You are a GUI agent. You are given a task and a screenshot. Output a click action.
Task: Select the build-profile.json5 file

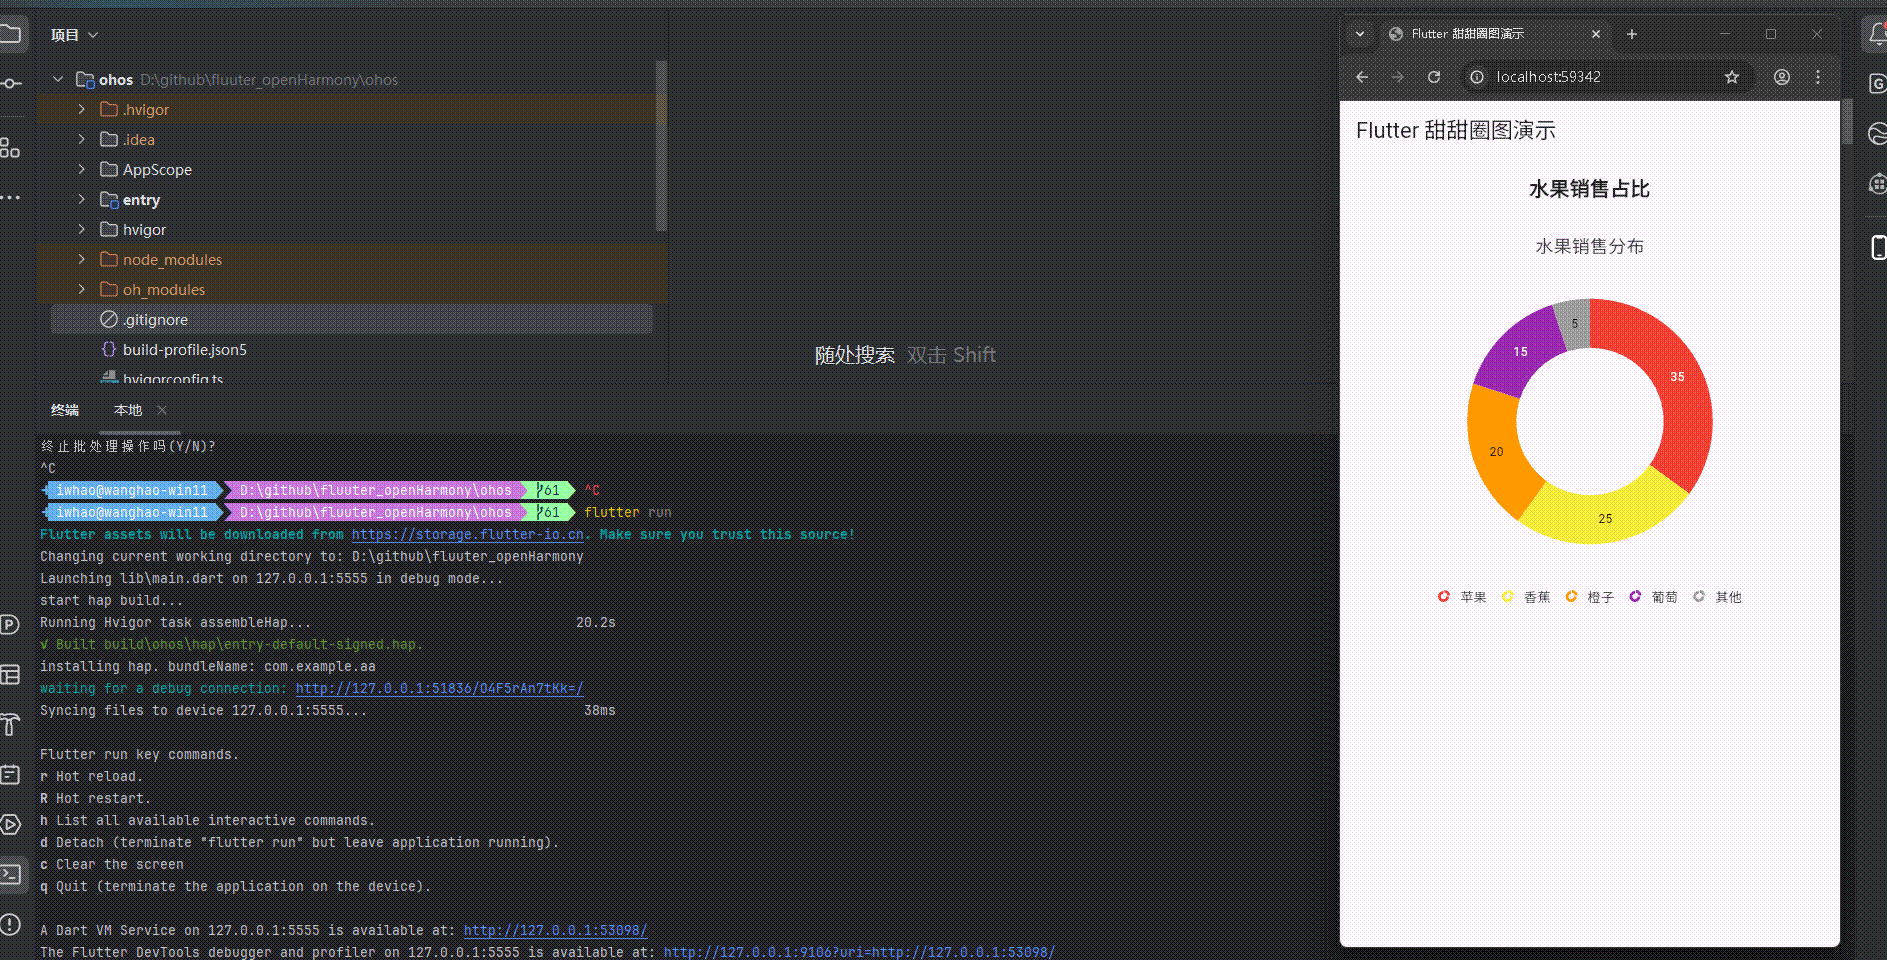coord(351,349)
